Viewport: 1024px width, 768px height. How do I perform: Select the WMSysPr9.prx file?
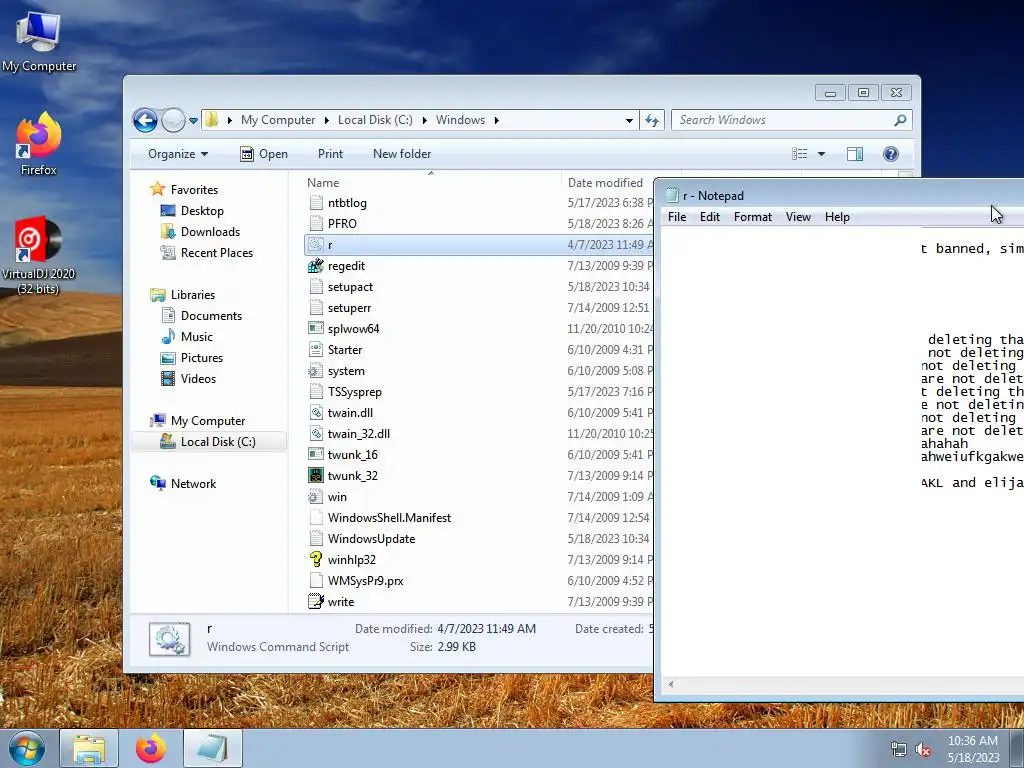(x=365, y=581)
